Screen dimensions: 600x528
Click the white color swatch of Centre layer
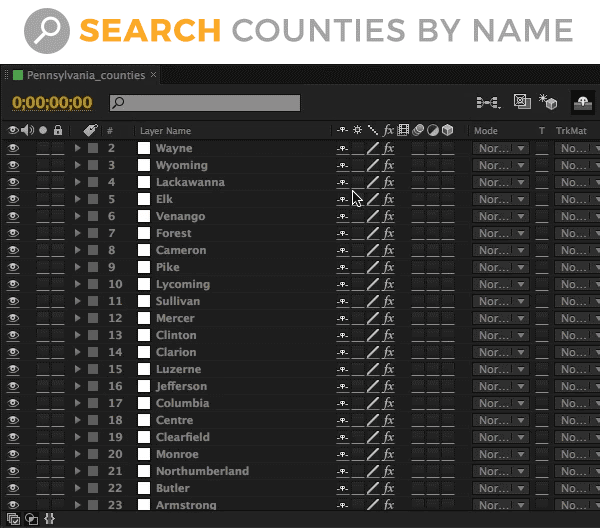point(144,420)
